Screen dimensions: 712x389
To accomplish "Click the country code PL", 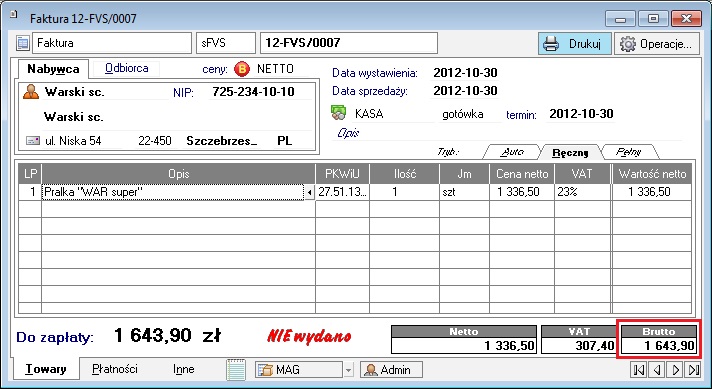I will coord(284,141).
